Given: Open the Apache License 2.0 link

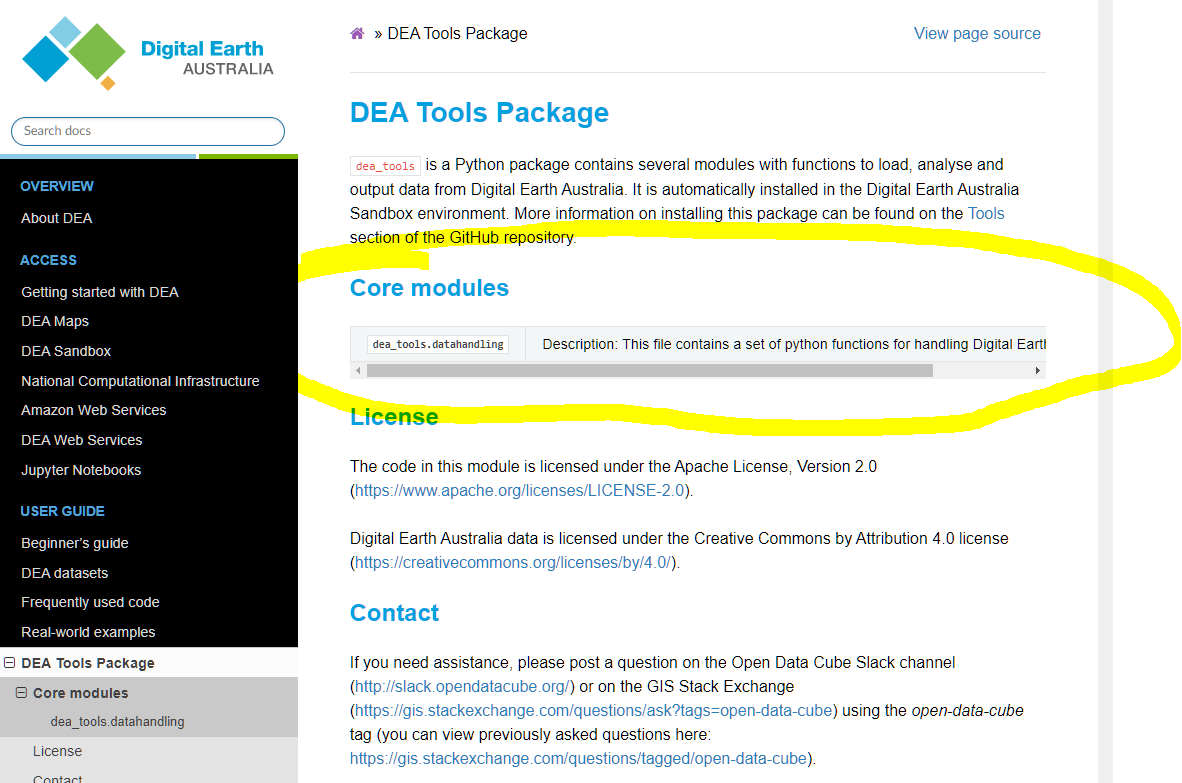Looking at the screenshot, I should pos(519,490).
